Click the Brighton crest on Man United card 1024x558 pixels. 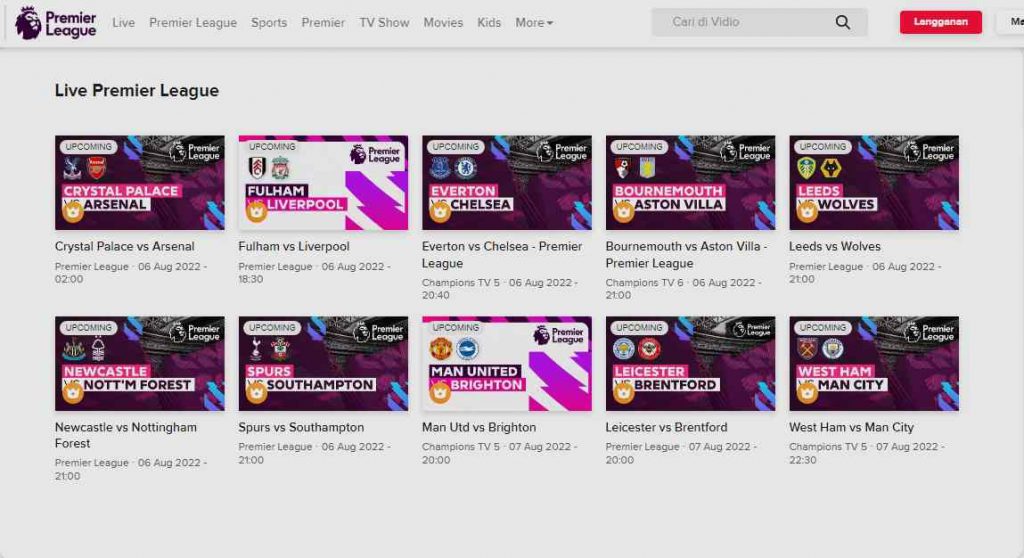pyautogui.click(x=467, y=349)
